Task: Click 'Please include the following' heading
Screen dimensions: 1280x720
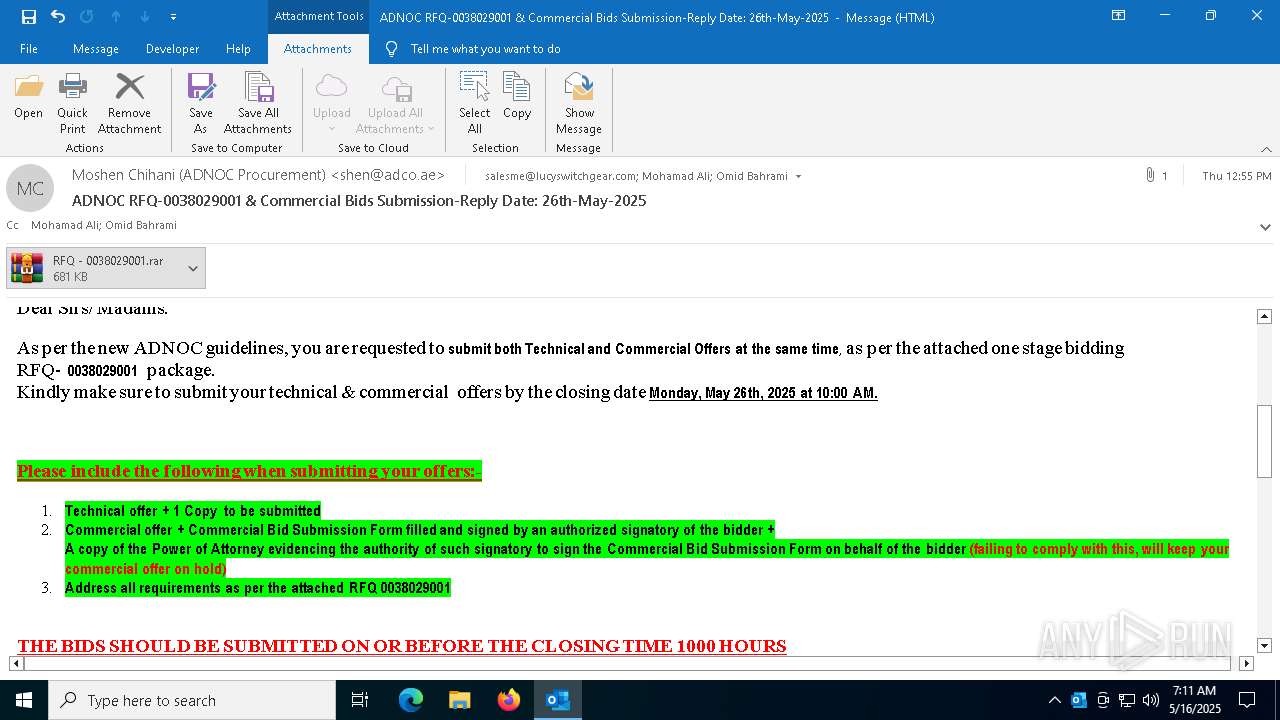Action: (x=249, y=471)
